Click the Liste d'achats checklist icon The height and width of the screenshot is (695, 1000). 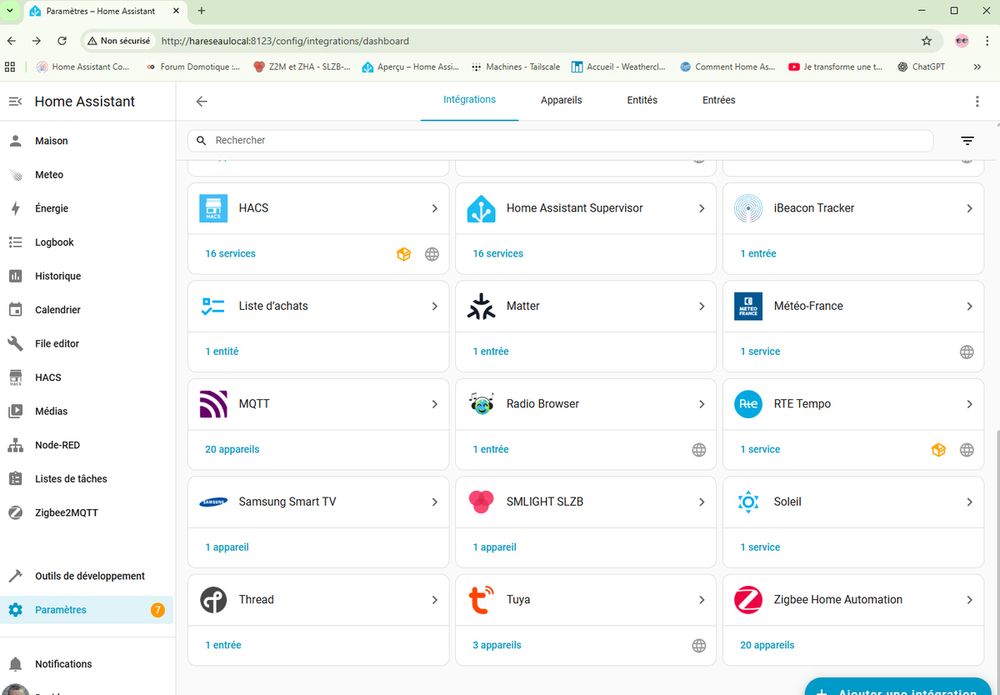(213, 306)
